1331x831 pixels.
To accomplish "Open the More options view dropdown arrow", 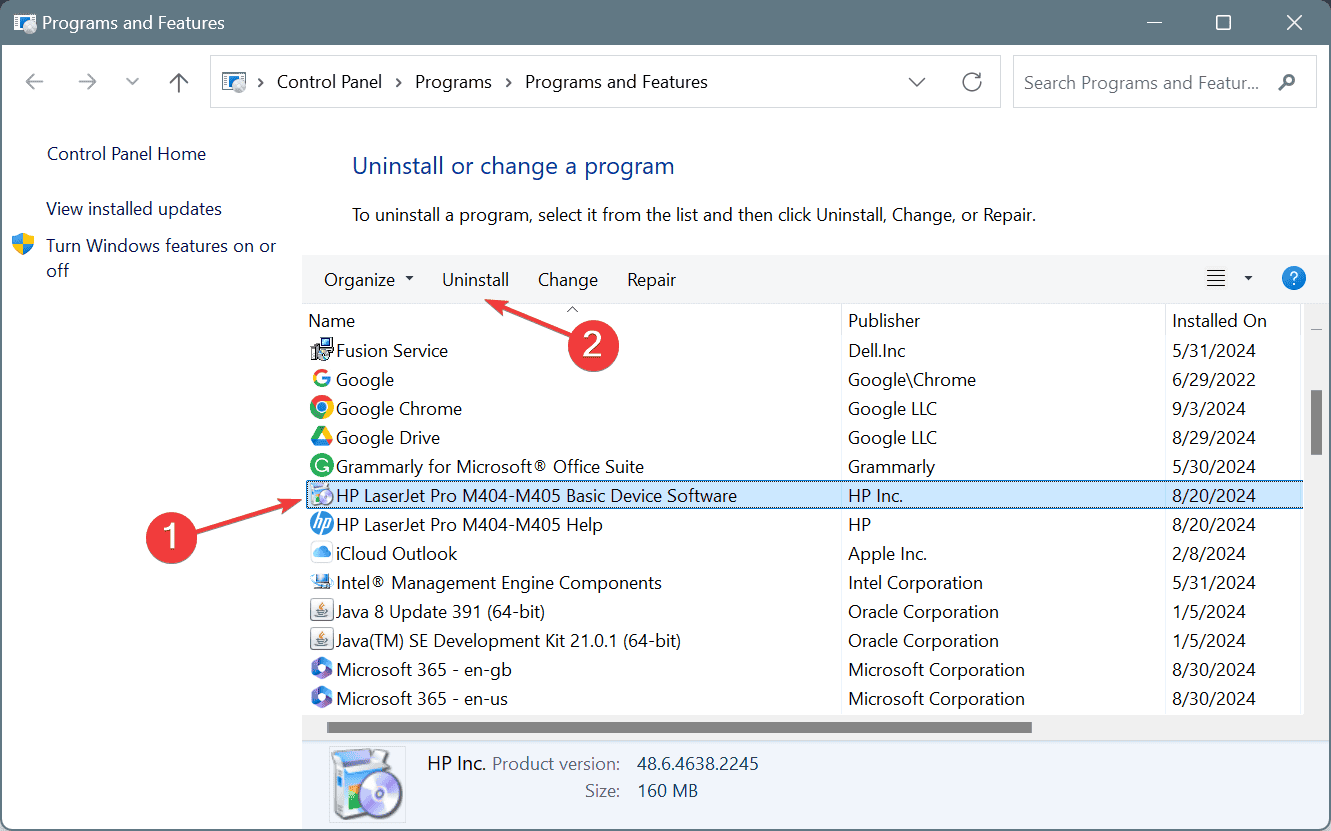I will (x=1248, y=279).
